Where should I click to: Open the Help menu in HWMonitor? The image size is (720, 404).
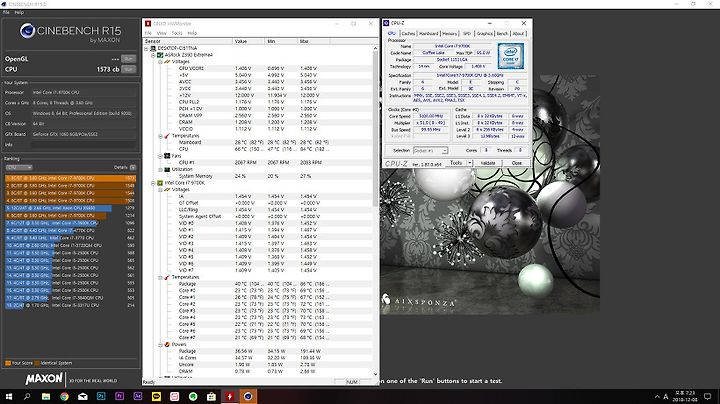pos(192,33)
